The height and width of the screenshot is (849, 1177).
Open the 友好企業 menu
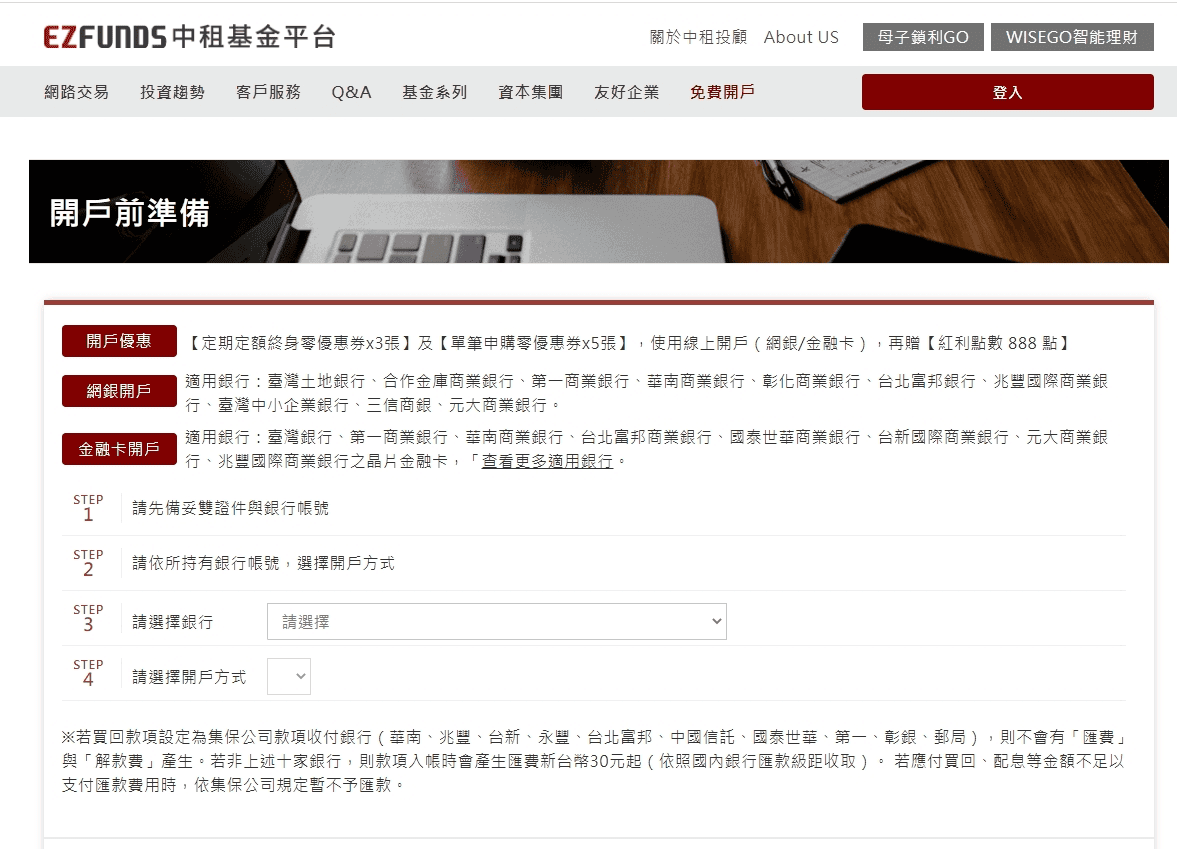(x=627, y=92)
